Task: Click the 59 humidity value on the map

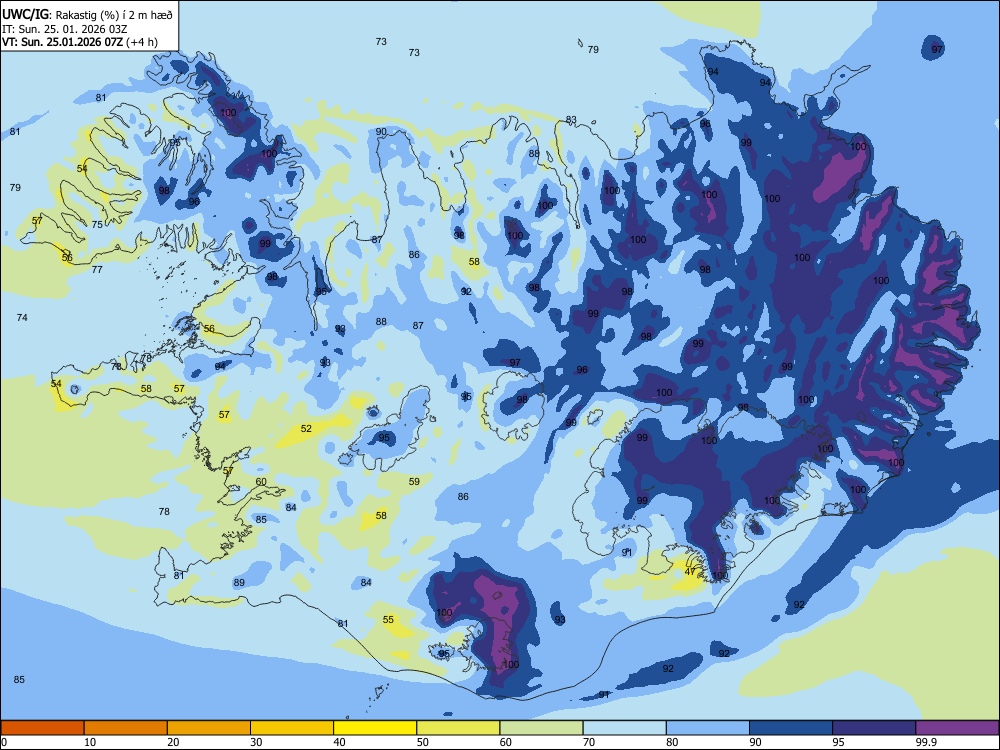Action: click(x=415, y=482)
